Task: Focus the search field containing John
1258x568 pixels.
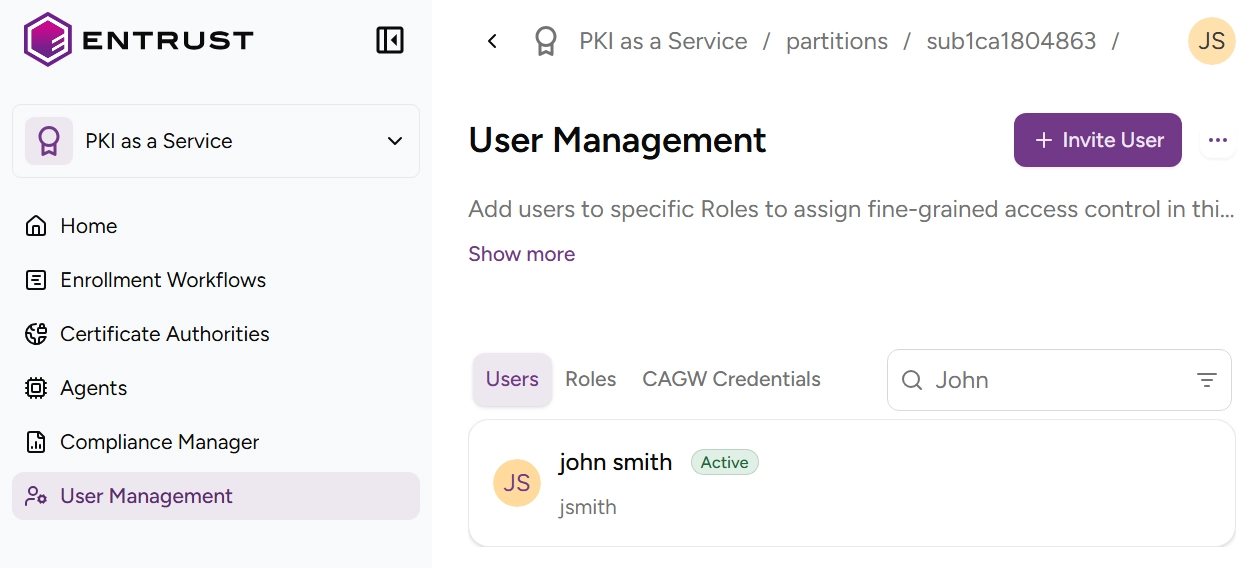Action: pyautogui.click(x=1059, y=380)
